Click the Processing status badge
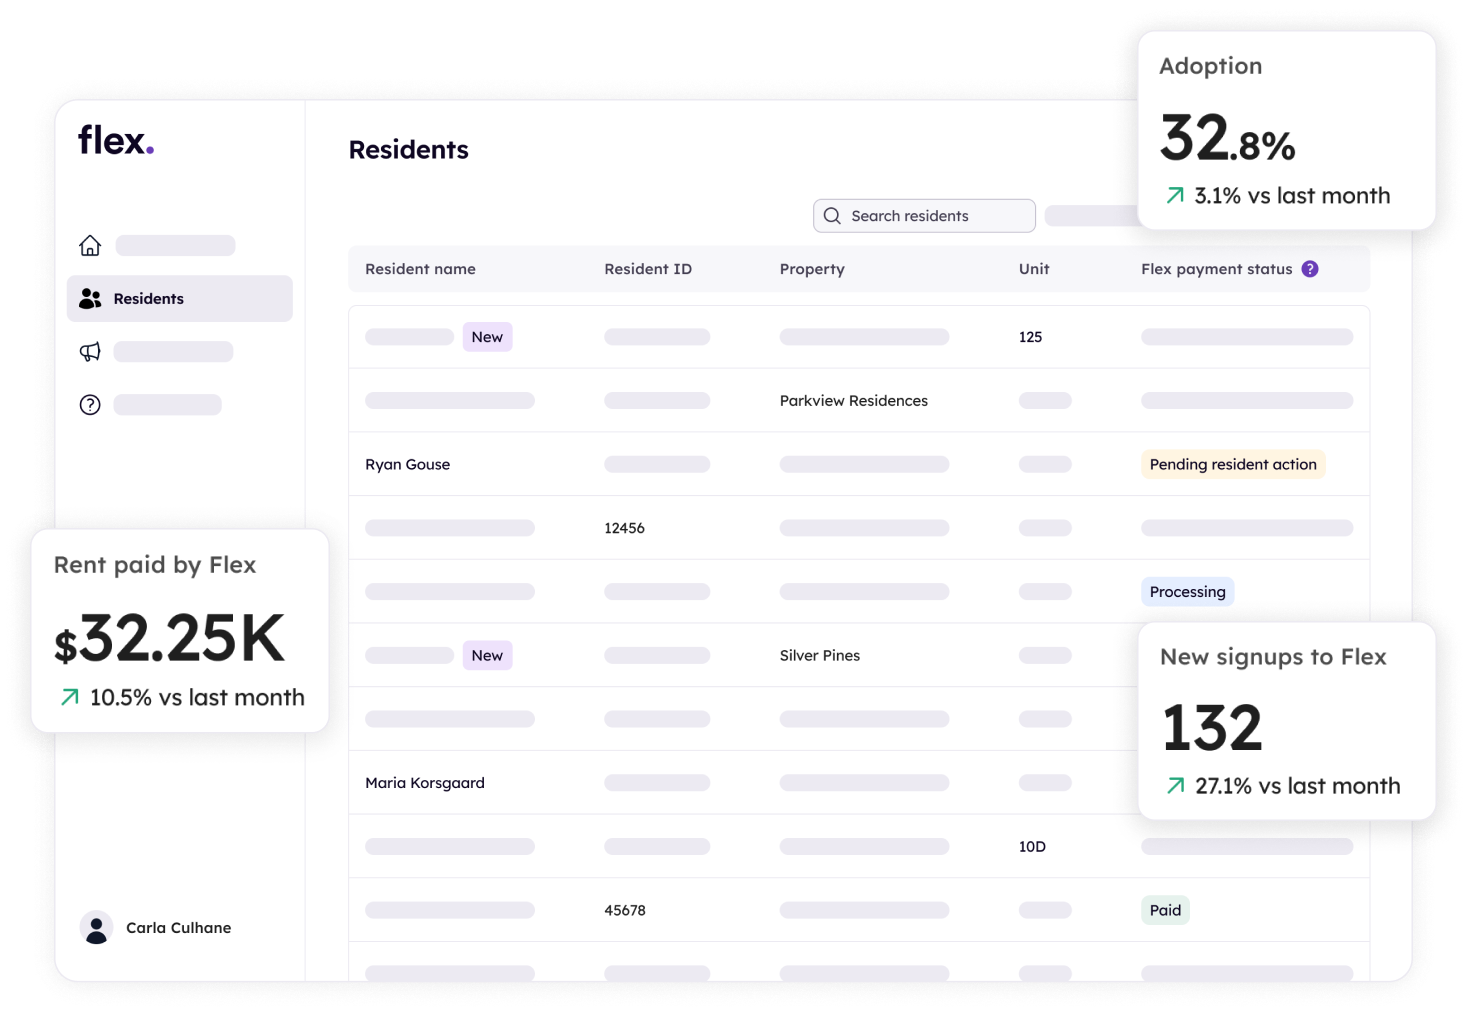The height and width of the screenshot is (1016, 1467). point(1187,591)
